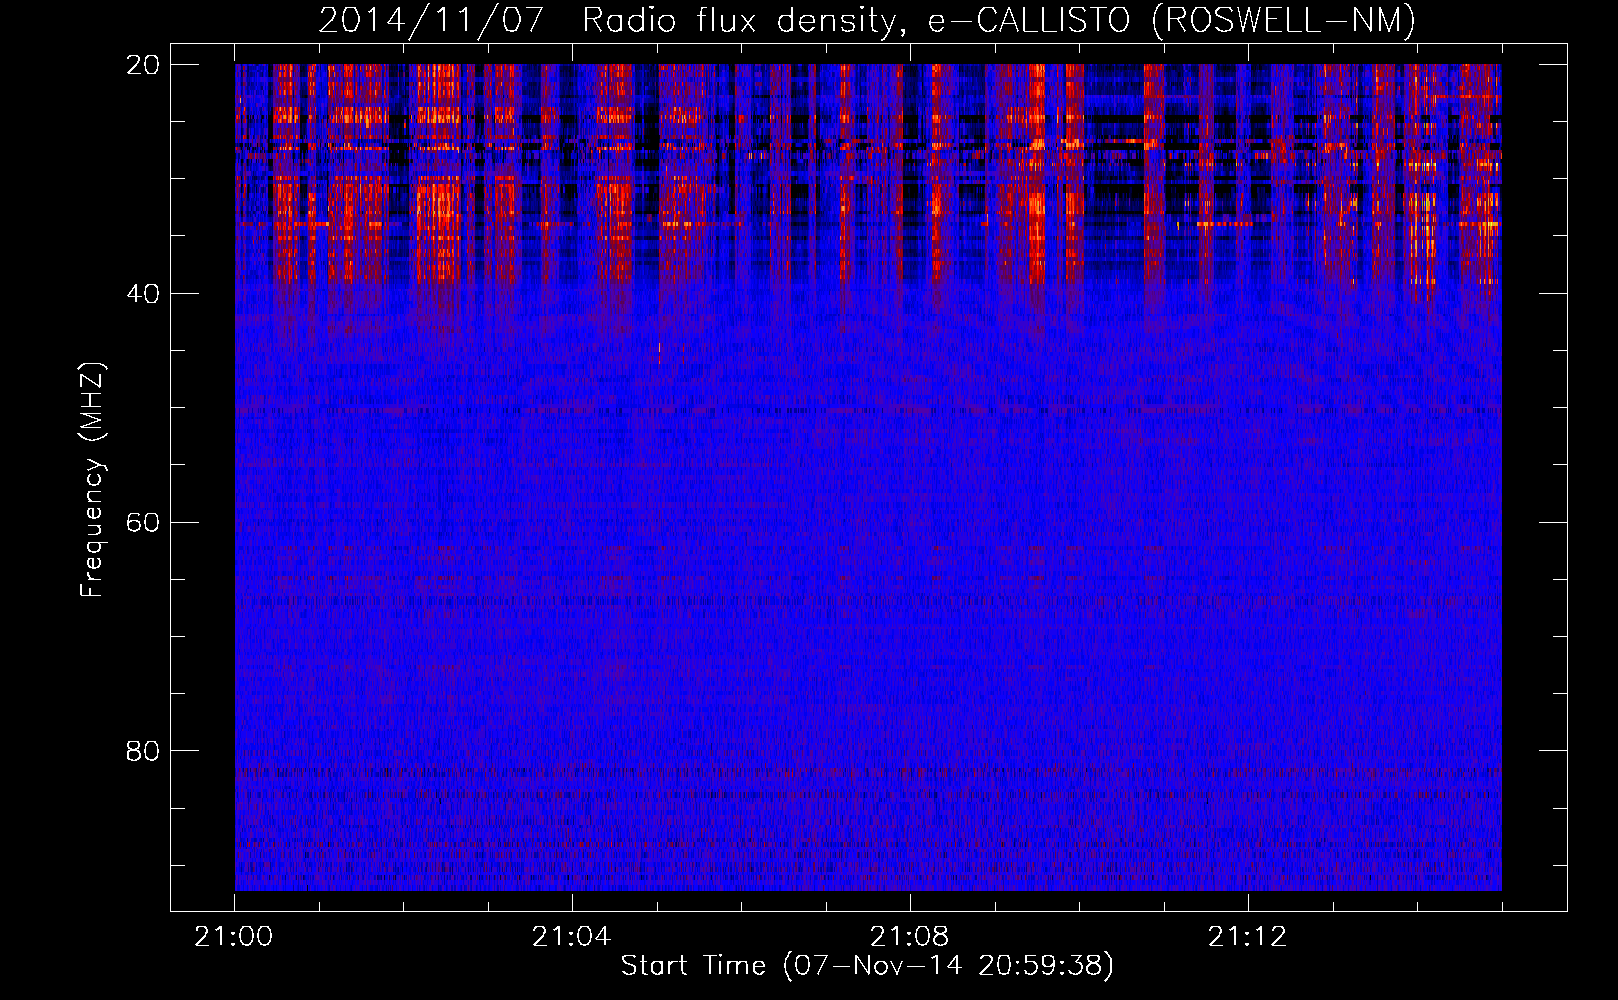
Task: Click the y-axis tick label "60"
Action: (143, 523)
